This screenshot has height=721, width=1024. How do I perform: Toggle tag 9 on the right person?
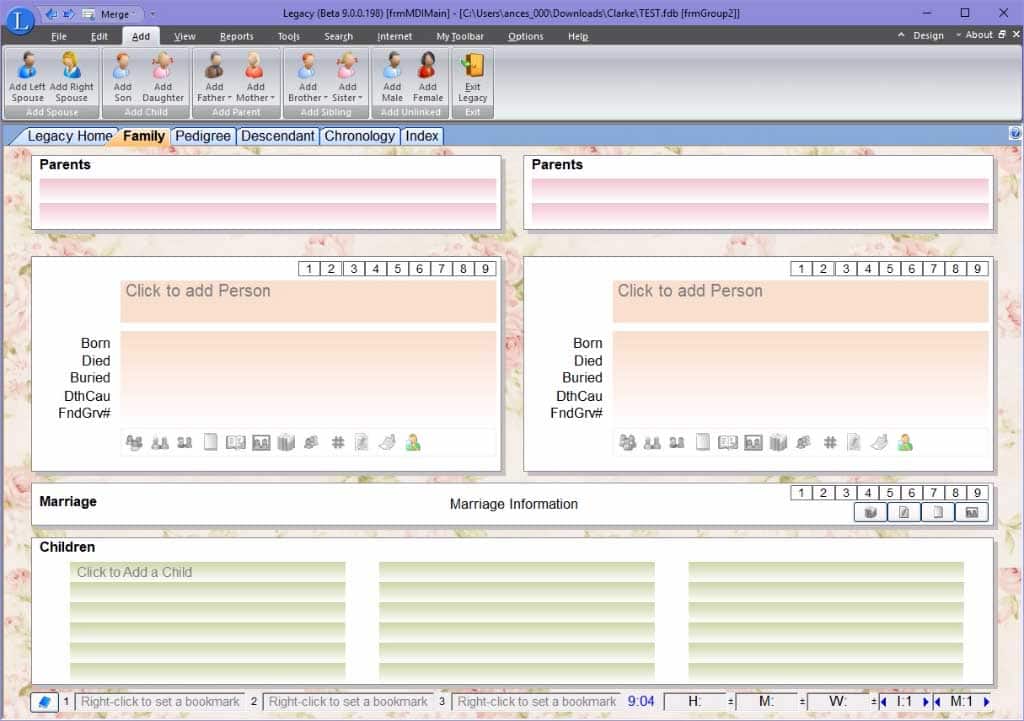click(979, 269)
